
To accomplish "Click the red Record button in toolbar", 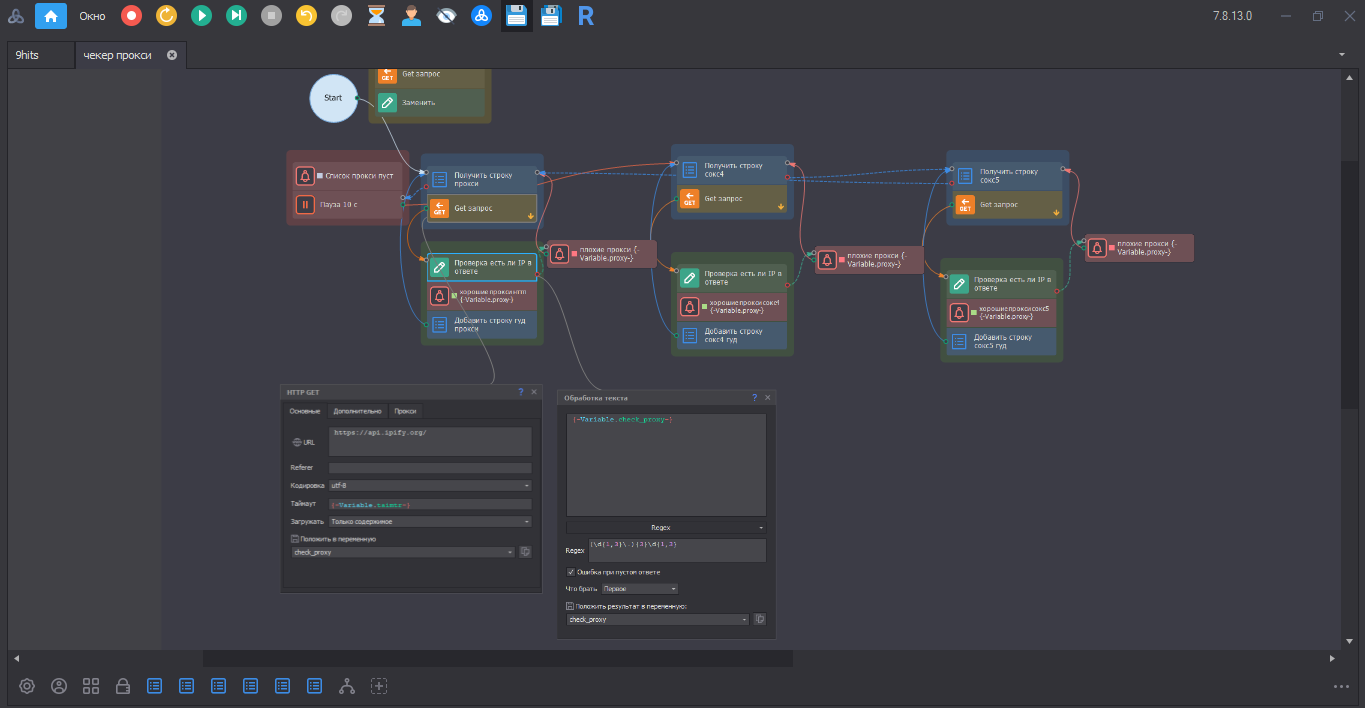I will 131,15.
